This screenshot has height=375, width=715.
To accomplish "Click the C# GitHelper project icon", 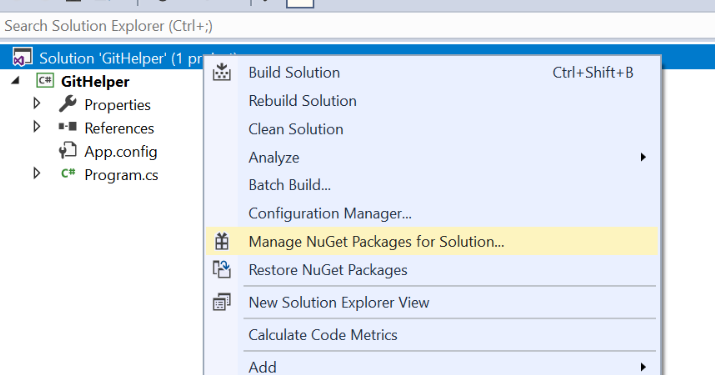I will coord(45,81).
